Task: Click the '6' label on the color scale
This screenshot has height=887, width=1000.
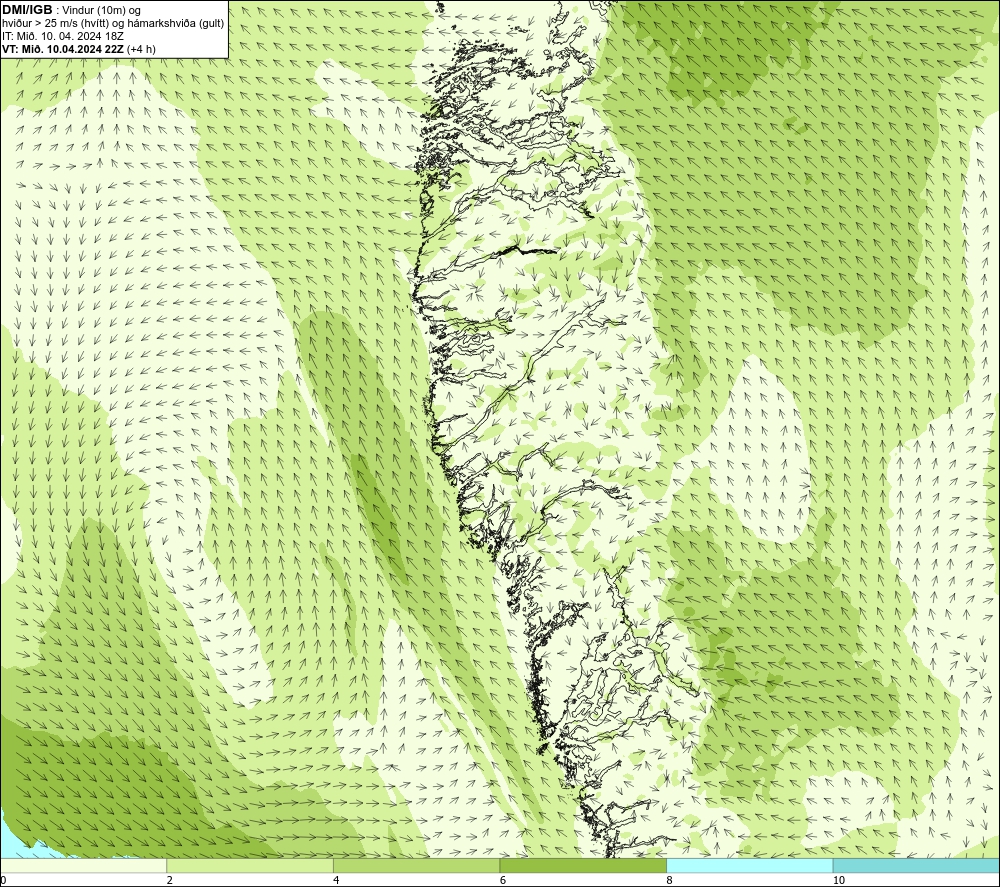Action: pos(503,880)
